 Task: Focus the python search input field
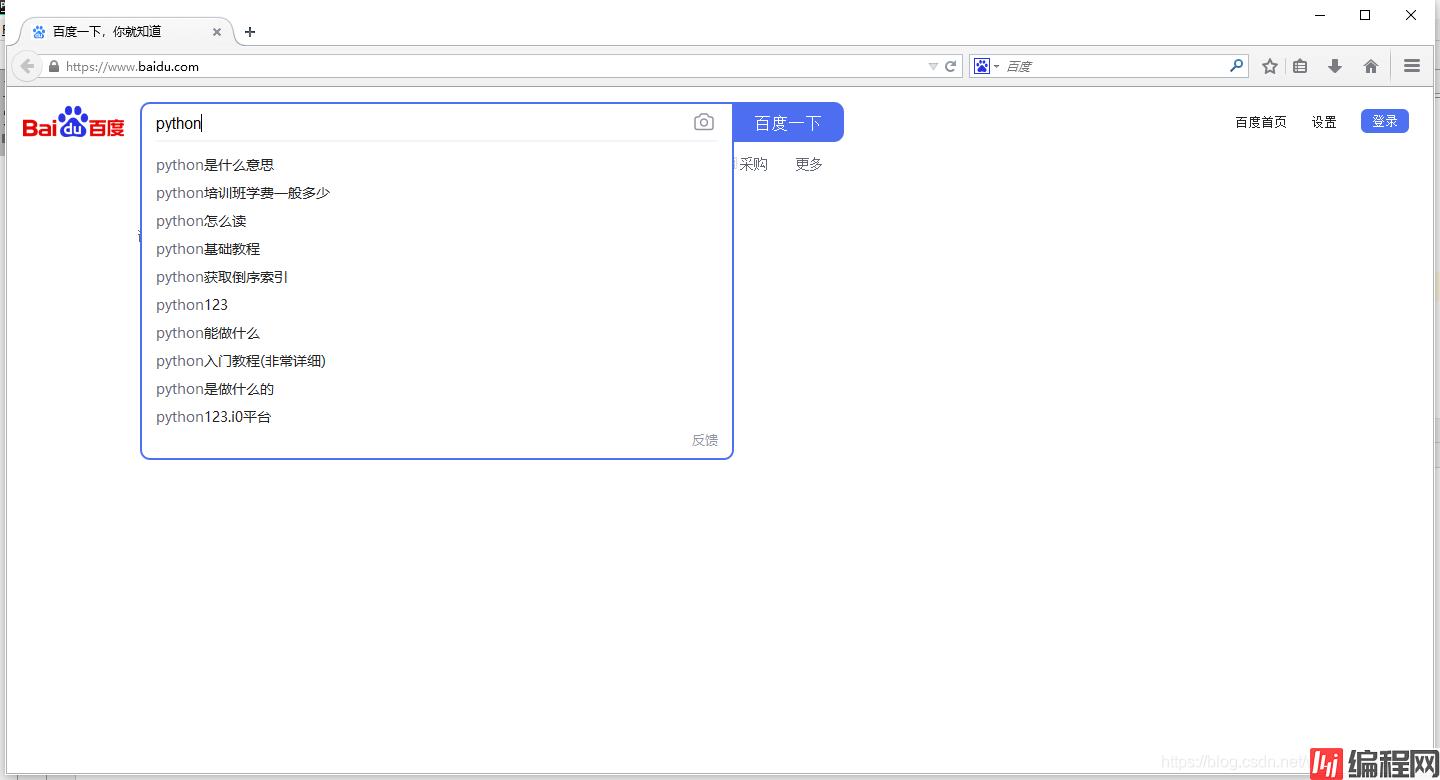[x=420, y=123]
